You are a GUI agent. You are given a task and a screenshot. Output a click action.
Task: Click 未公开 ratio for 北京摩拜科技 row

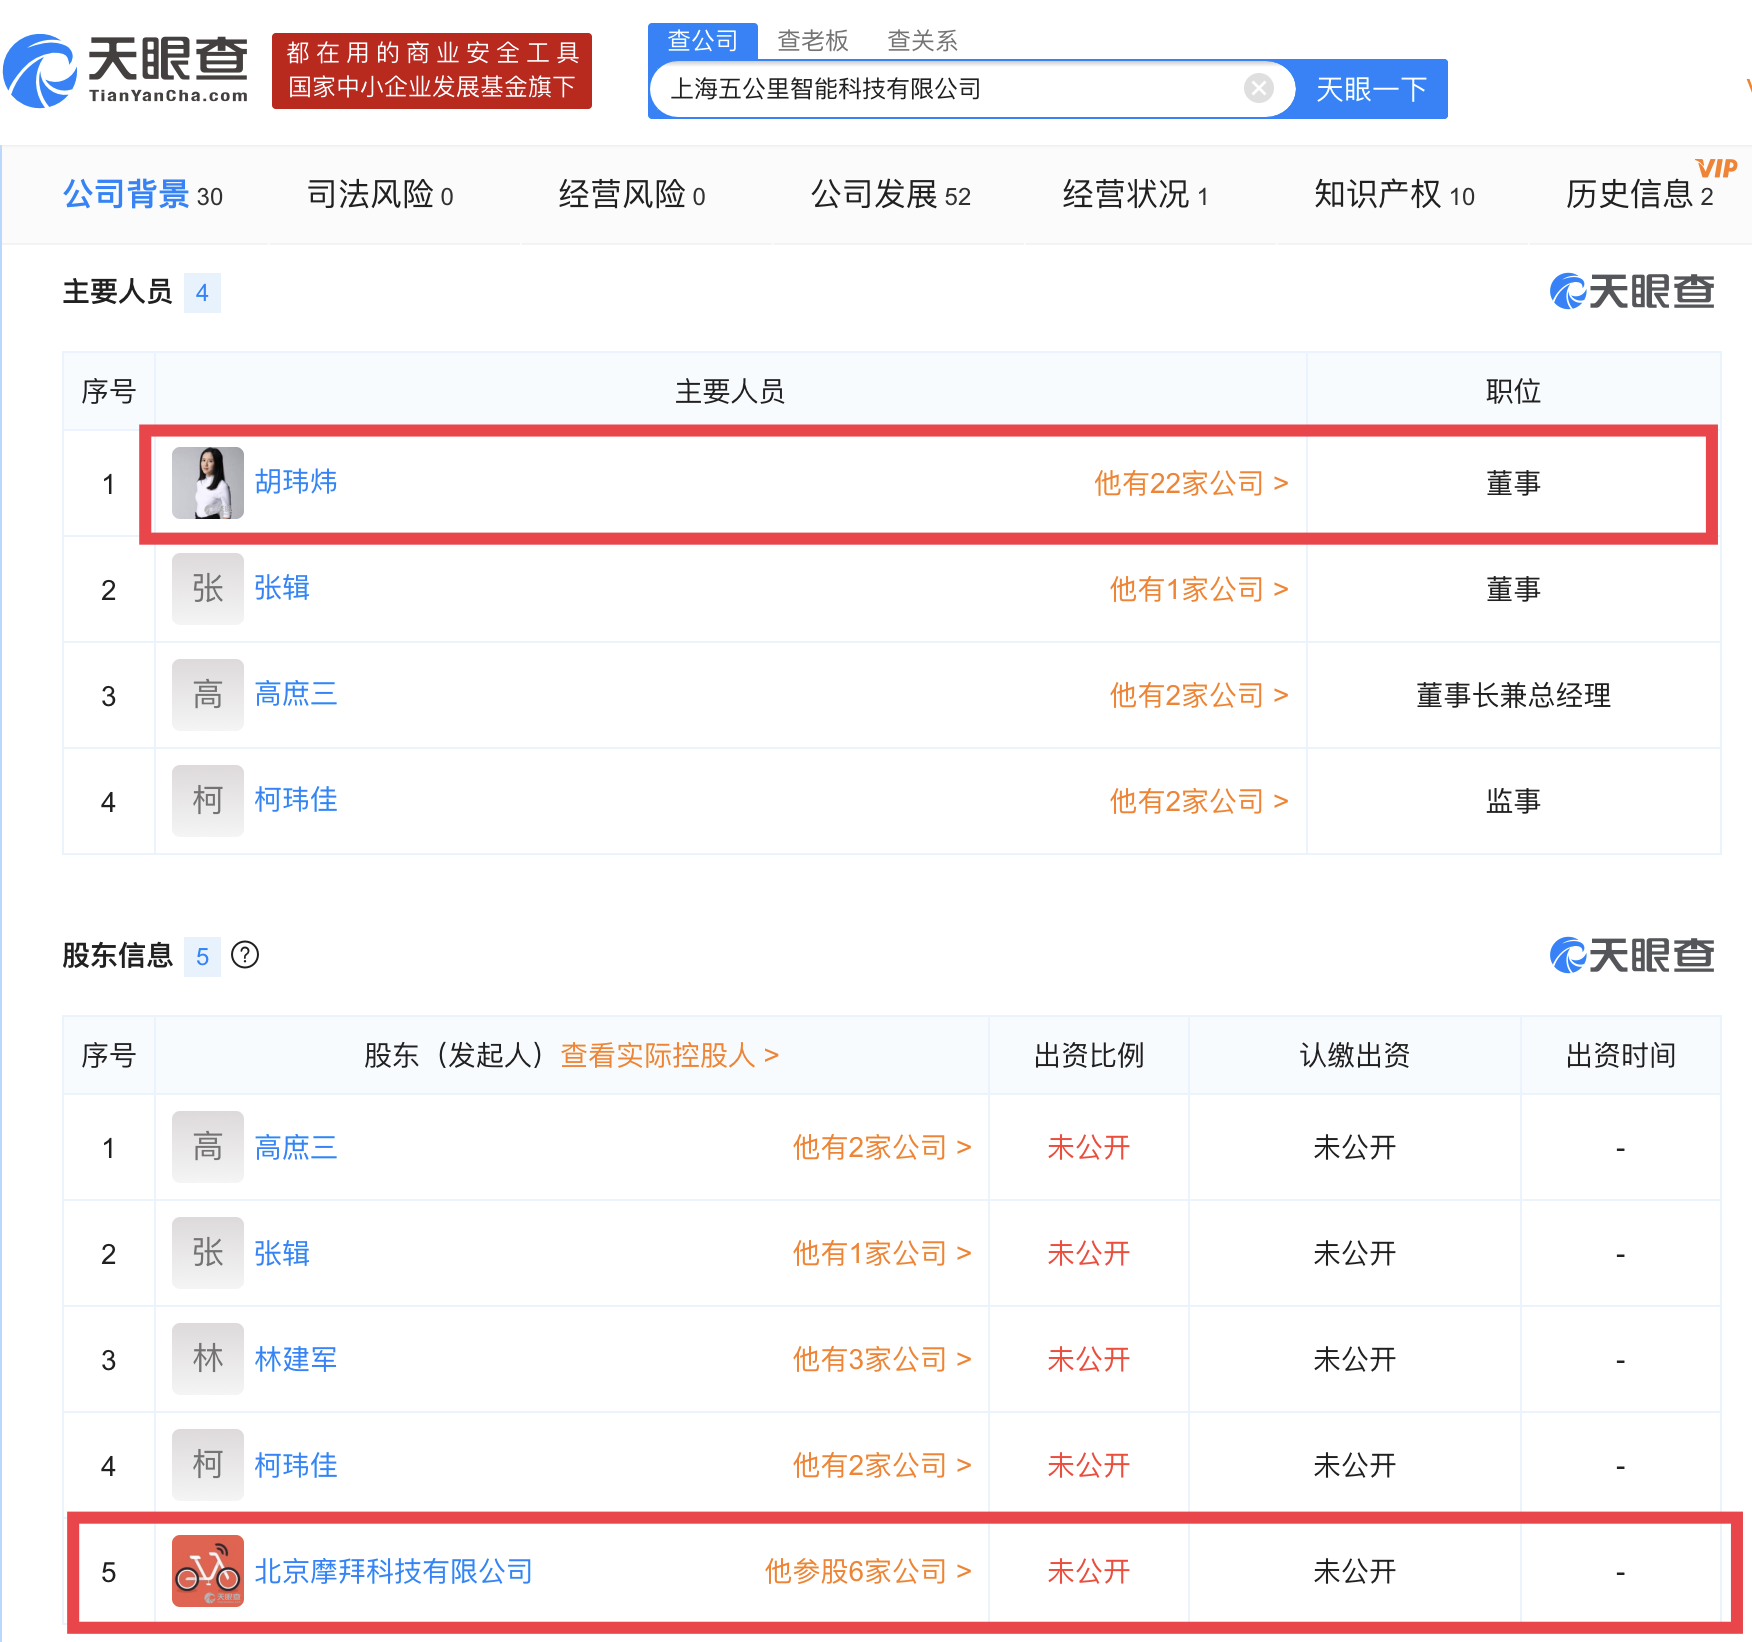1089,1572
